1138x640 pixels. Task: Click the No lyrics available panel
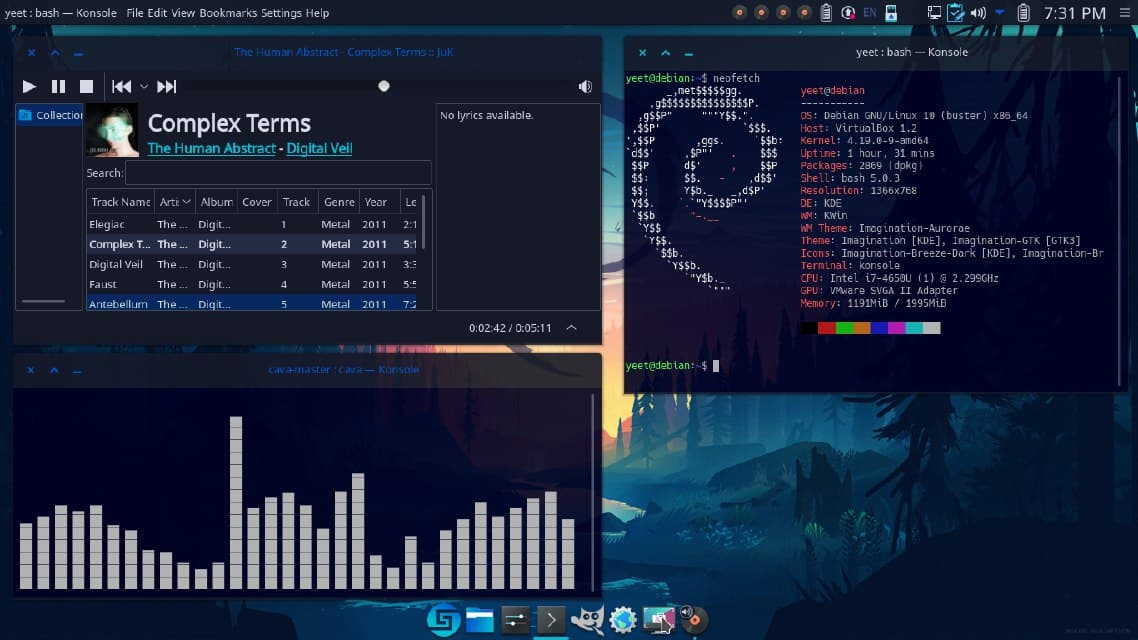[517, 207]
